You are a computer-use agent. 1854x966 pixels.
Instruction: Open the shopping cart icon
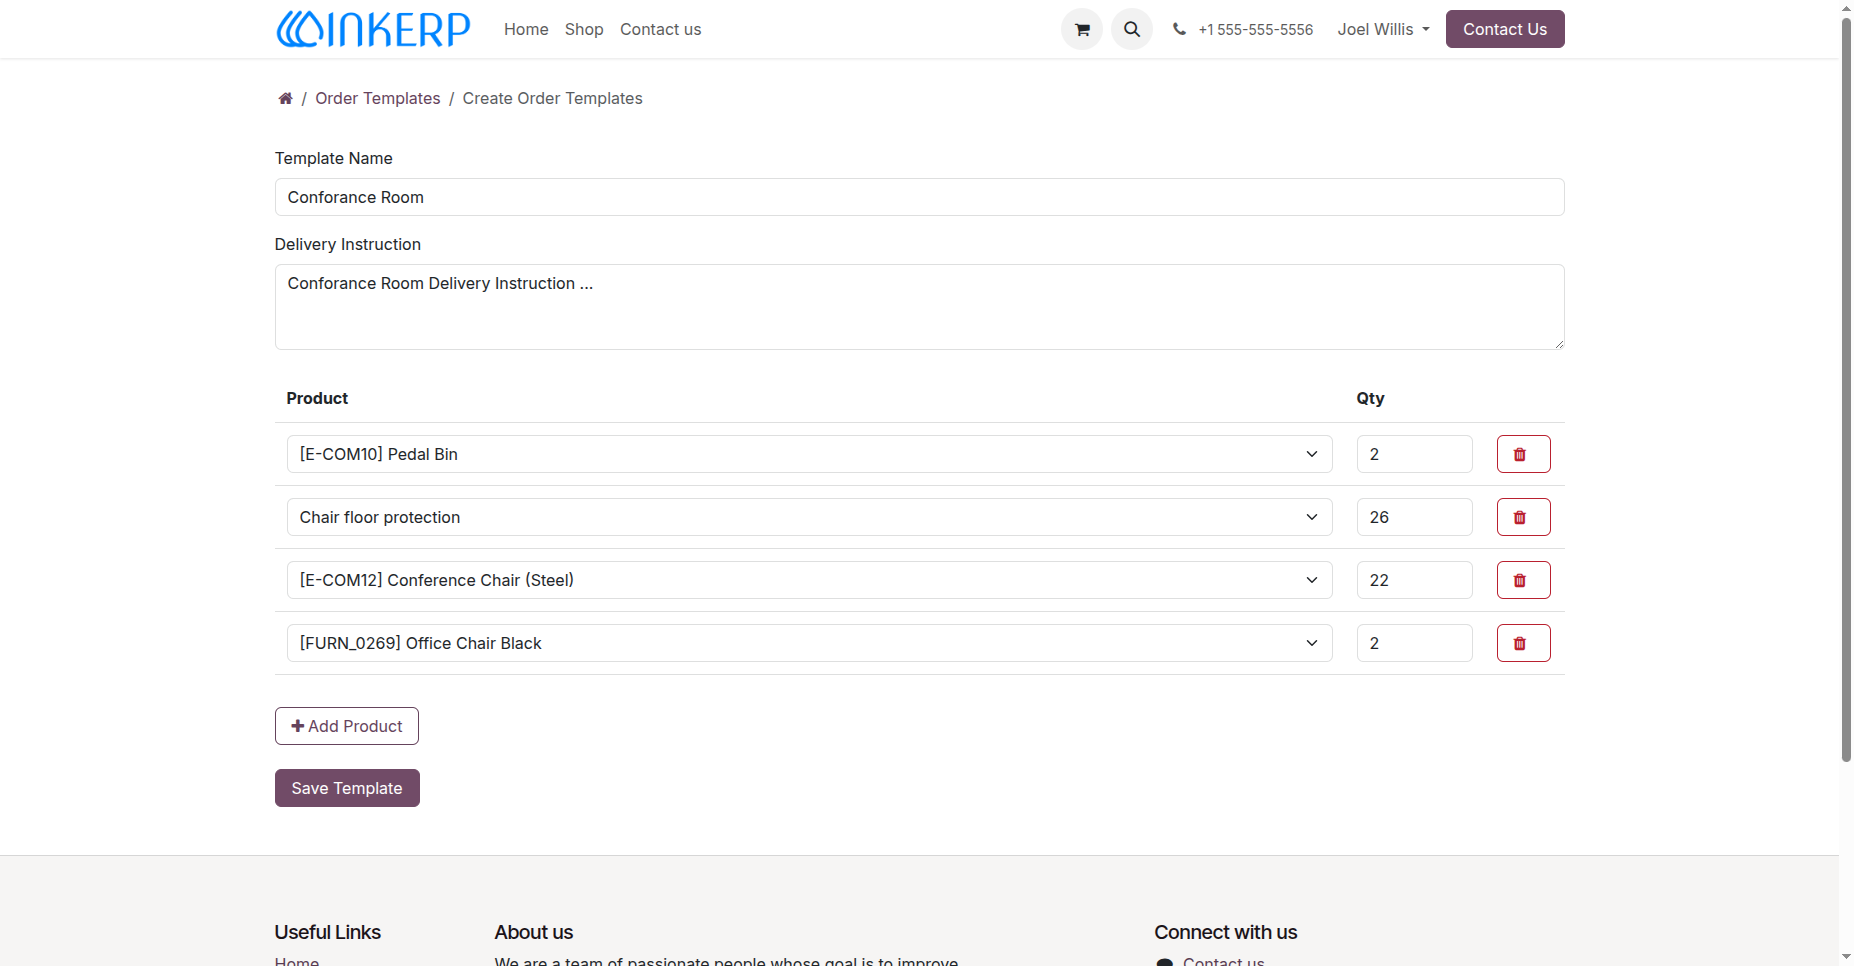pos(1081,29)
